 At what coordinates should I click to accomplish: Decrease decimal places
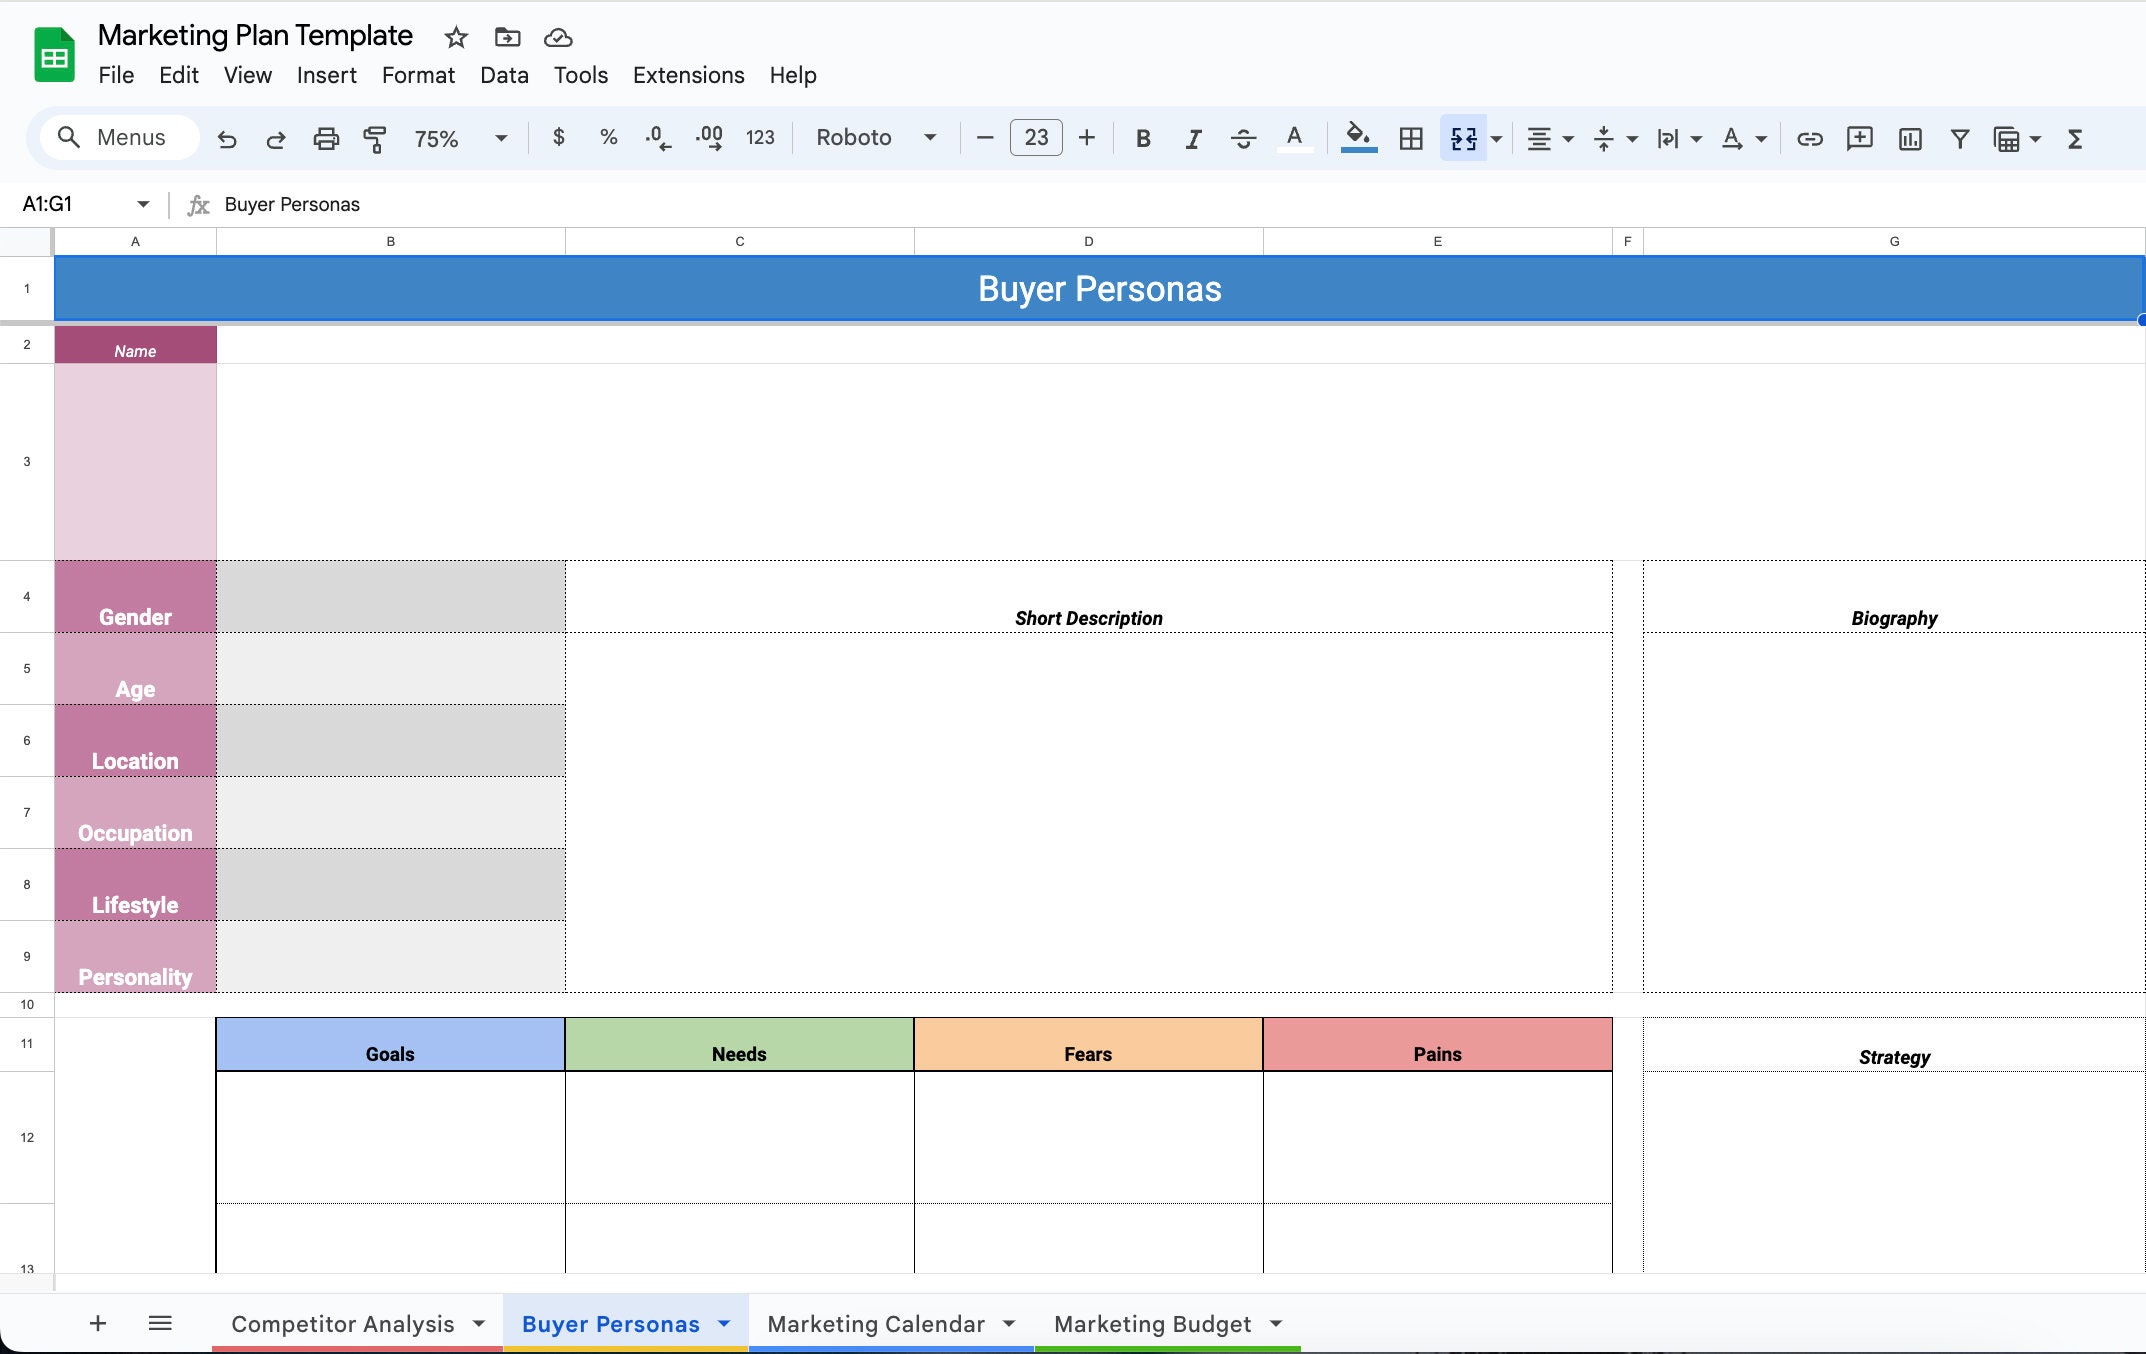657,138
